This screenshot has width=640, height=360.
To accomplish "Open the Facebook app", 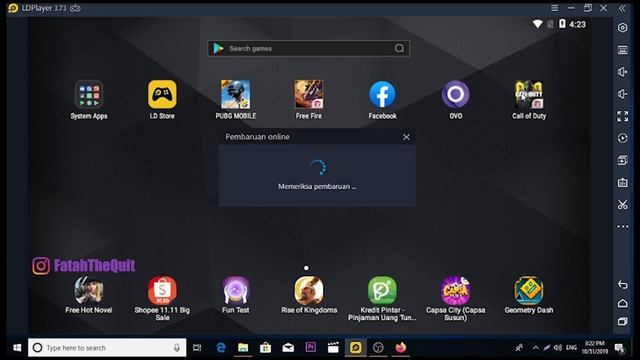I will 382,95.
